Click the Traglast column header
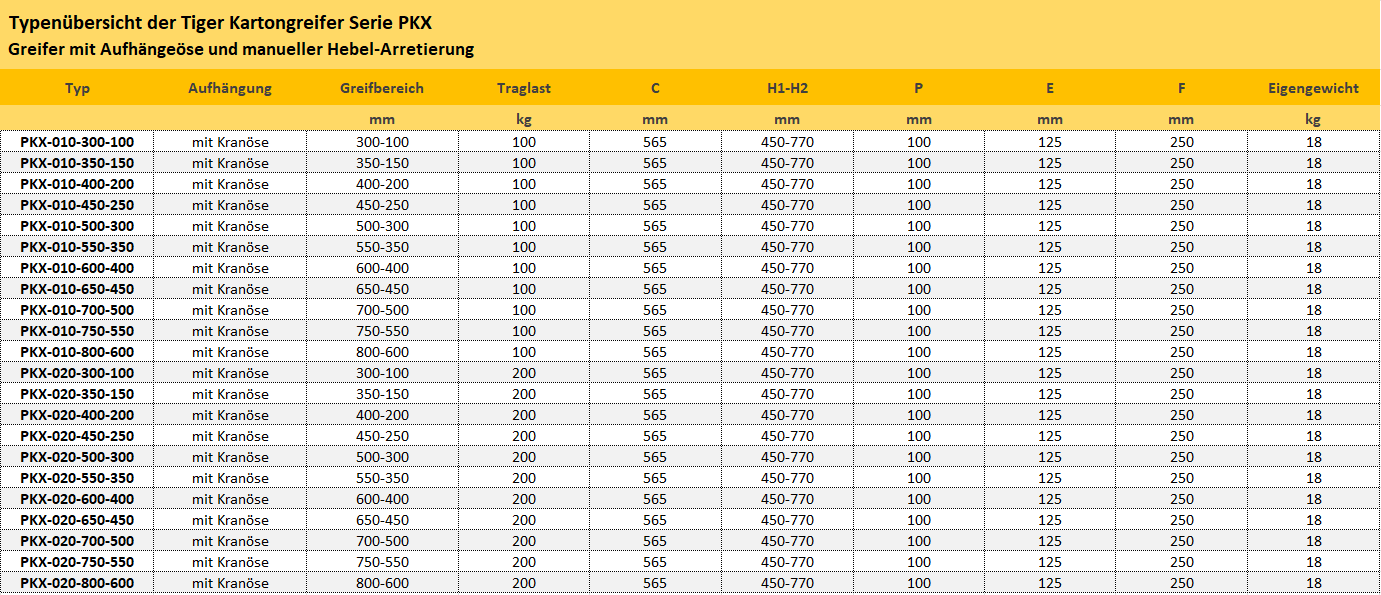Viewport: 1381px width, 595px height. click(524, 88)
